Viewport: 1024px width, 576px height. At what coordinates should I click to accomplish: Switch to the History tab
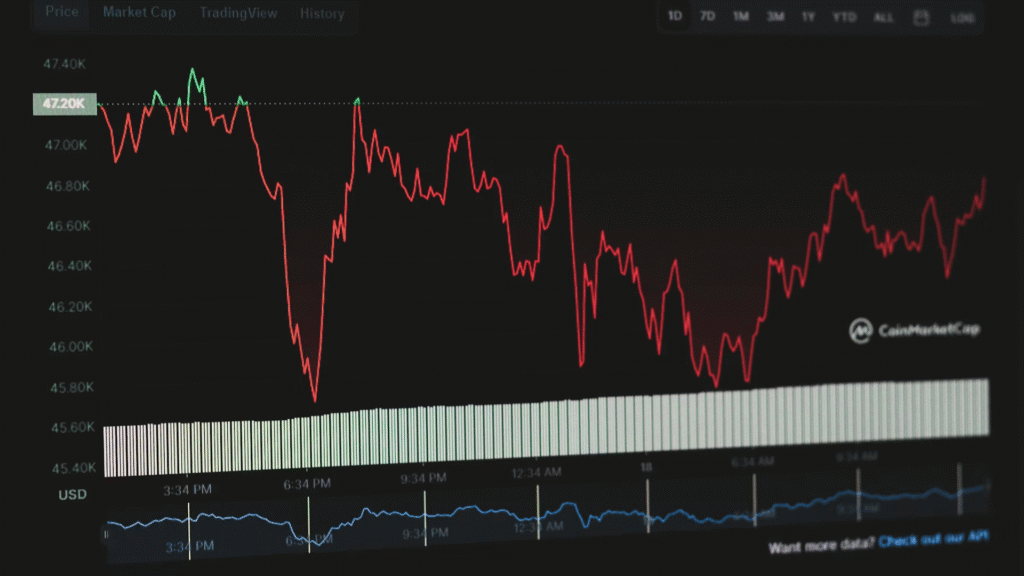coord(322,14)
